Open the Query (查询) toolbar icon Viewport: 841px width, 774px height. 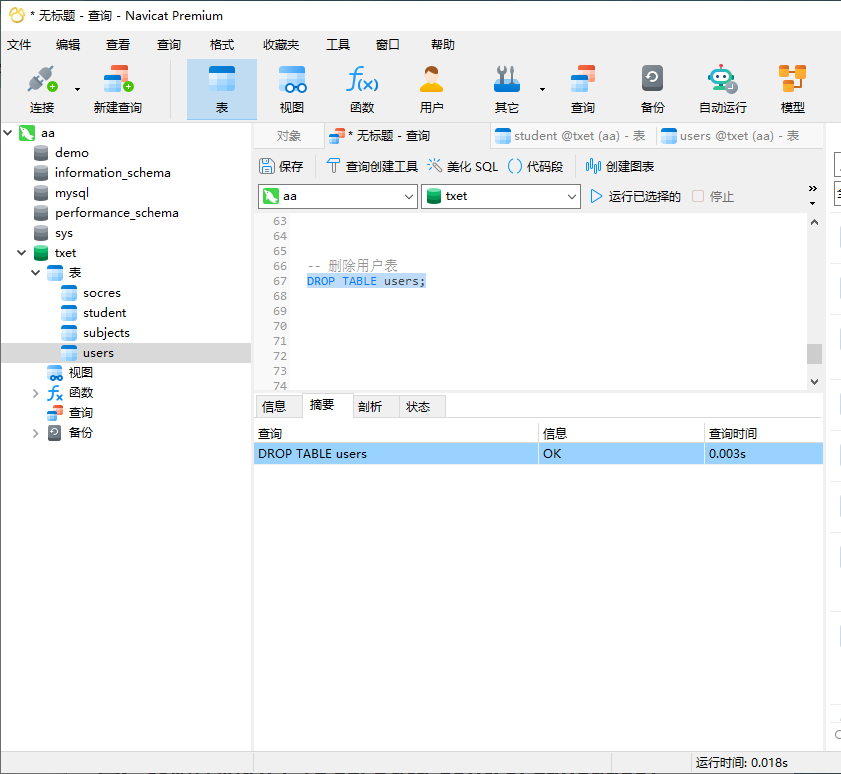[x=582, y=90]
